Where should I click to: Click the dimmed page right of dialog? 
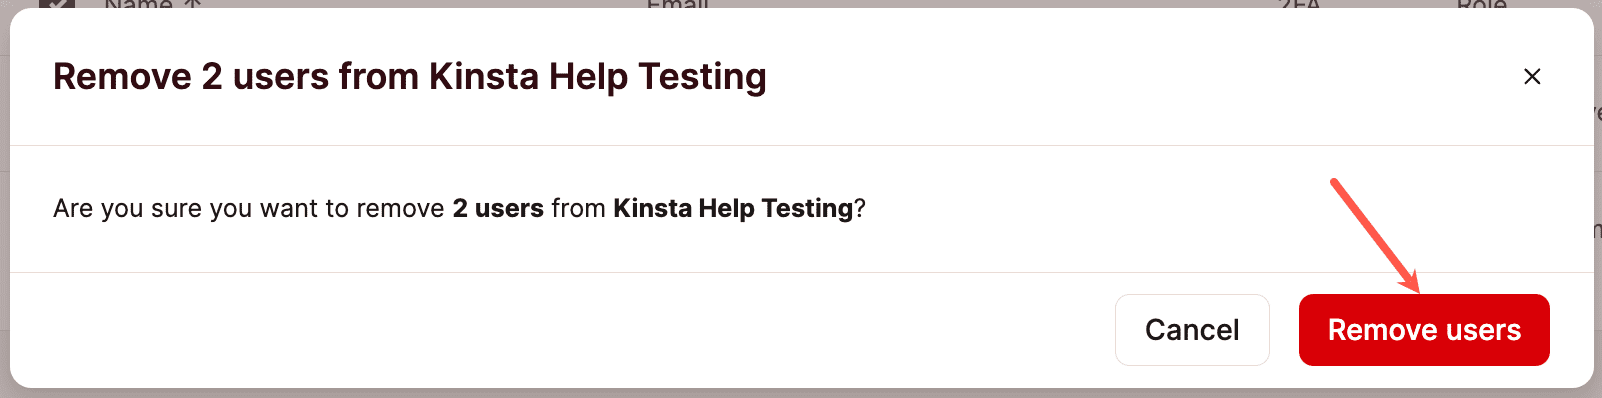(x=1598, y=200)
